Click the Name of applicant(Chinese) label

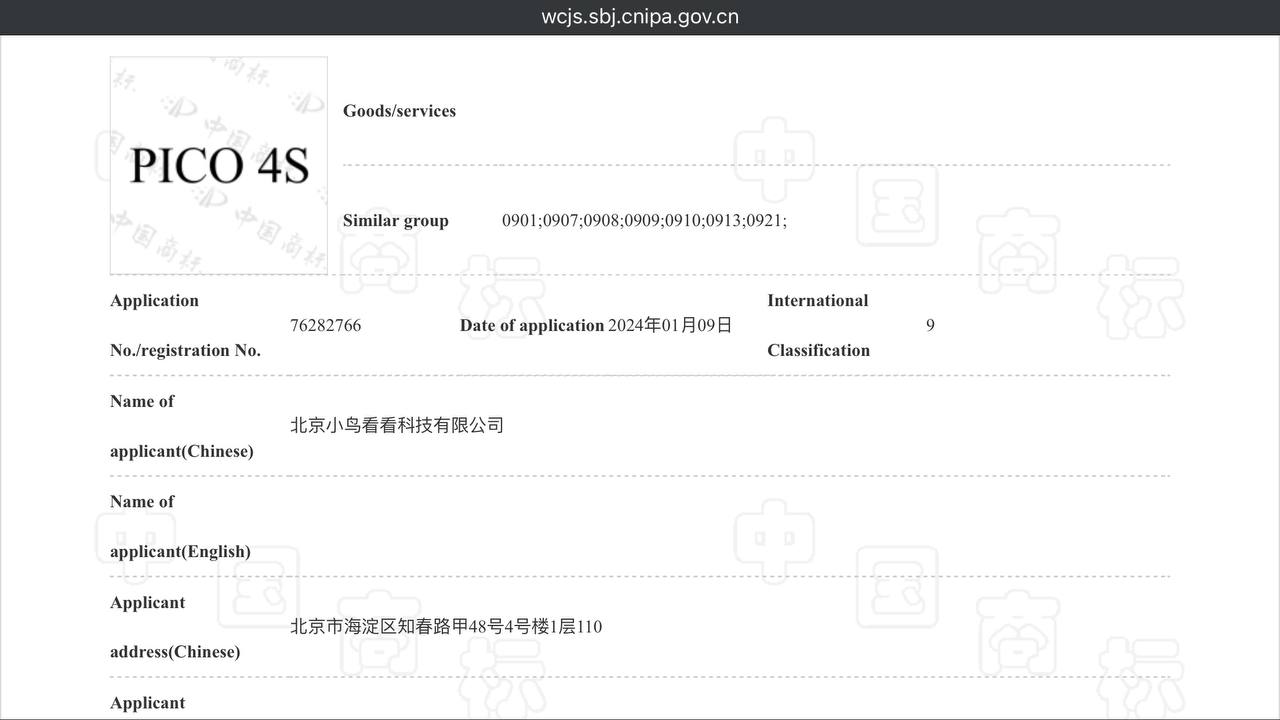(x=181, y=426)
